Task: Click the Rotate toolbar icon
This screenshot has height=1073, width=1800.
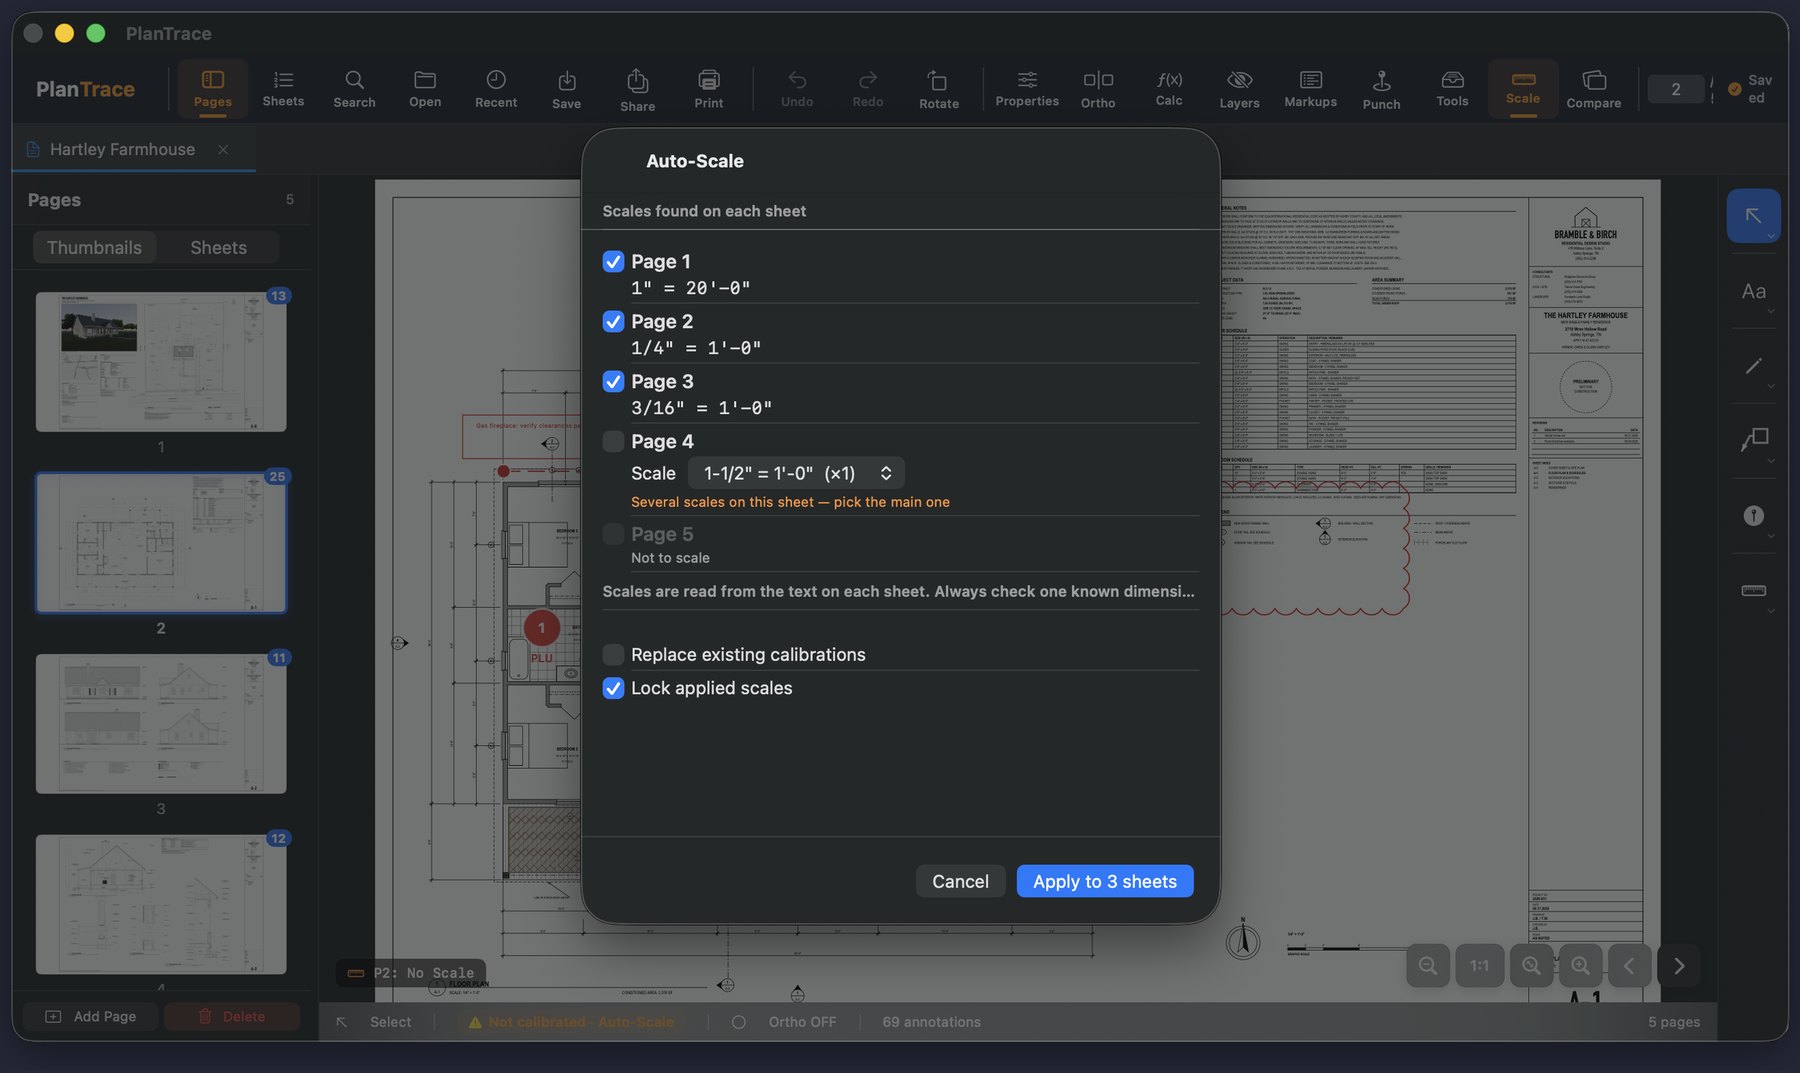Action: tap(939, 88)
